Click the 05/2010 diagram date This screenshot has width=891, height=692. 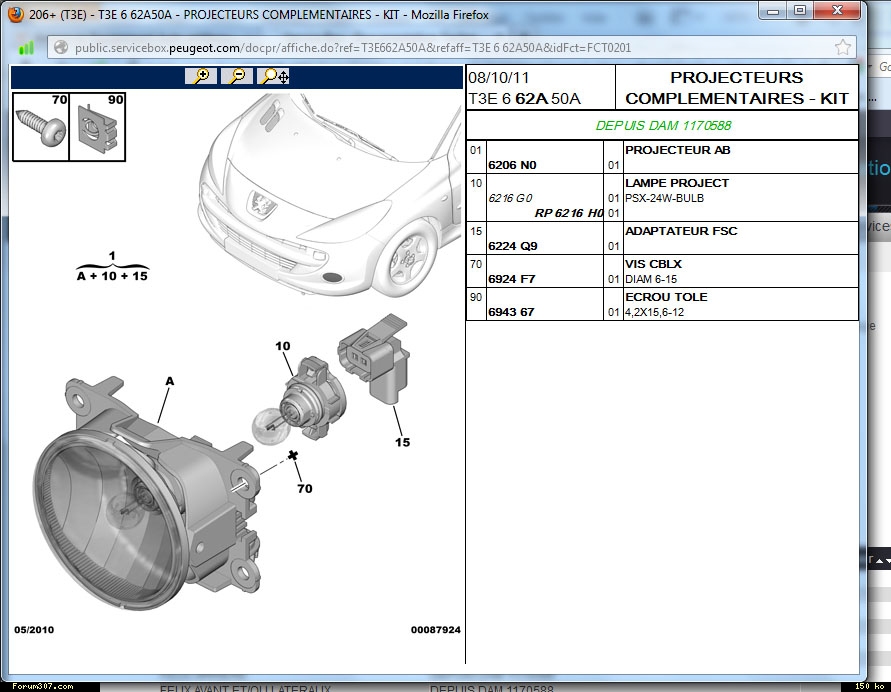pos(34,630)
